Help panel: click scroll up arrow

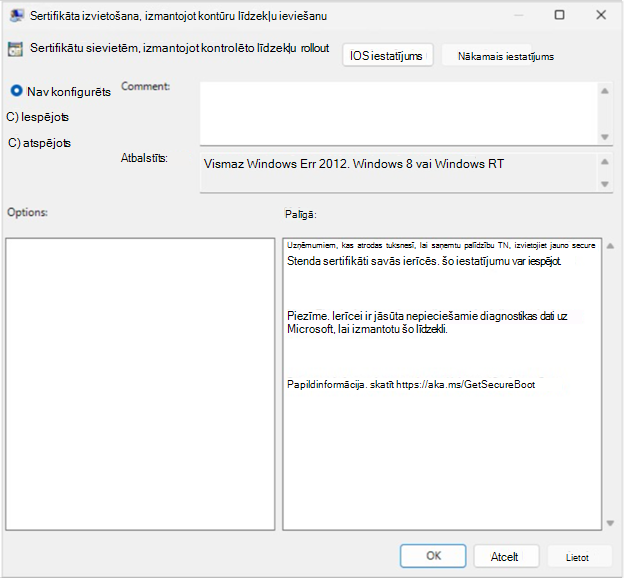610,246
